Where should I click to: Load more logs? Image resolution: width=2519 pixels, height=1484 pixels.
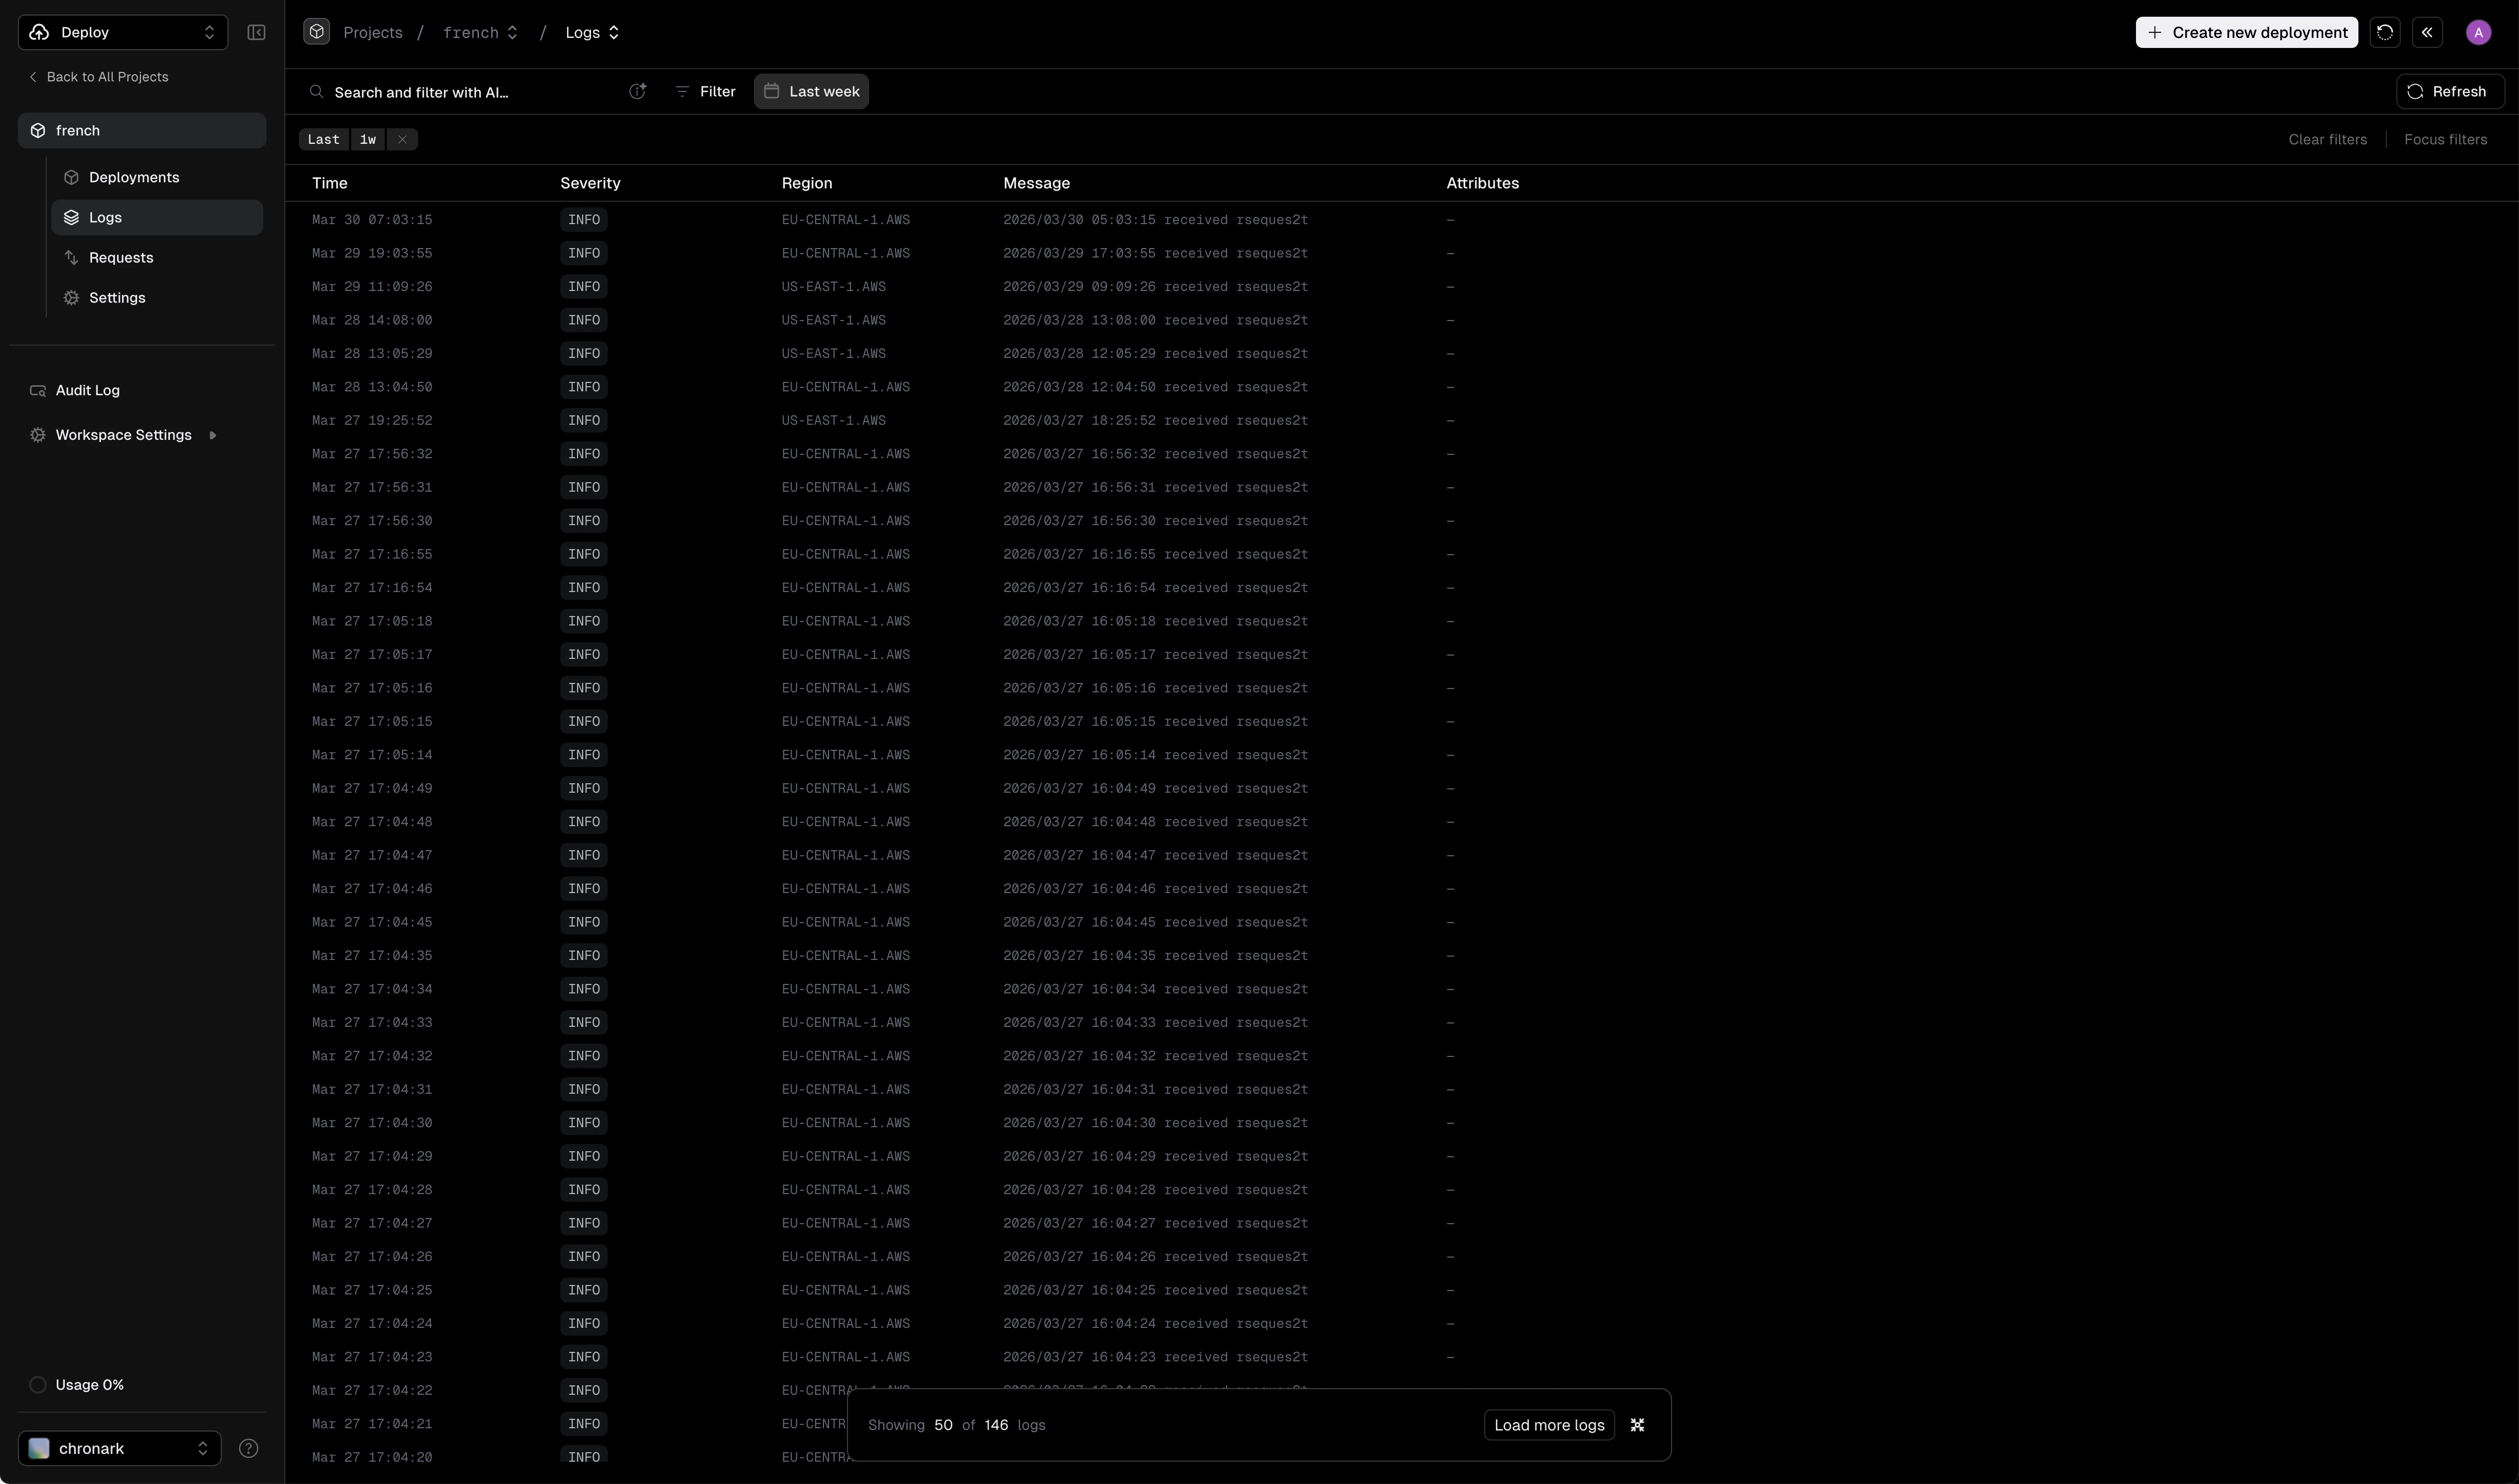(1548, 1424)
